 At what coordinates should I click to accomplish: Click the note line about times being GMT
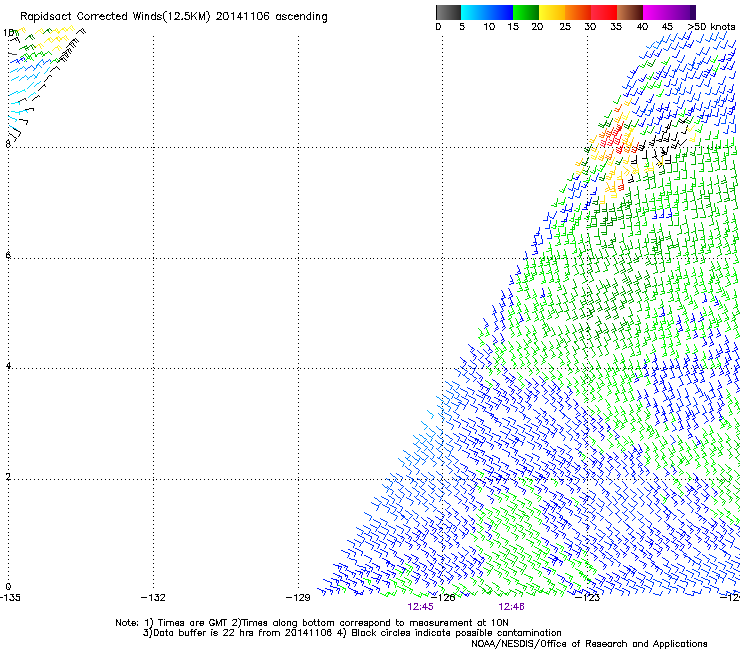[312, 623]
